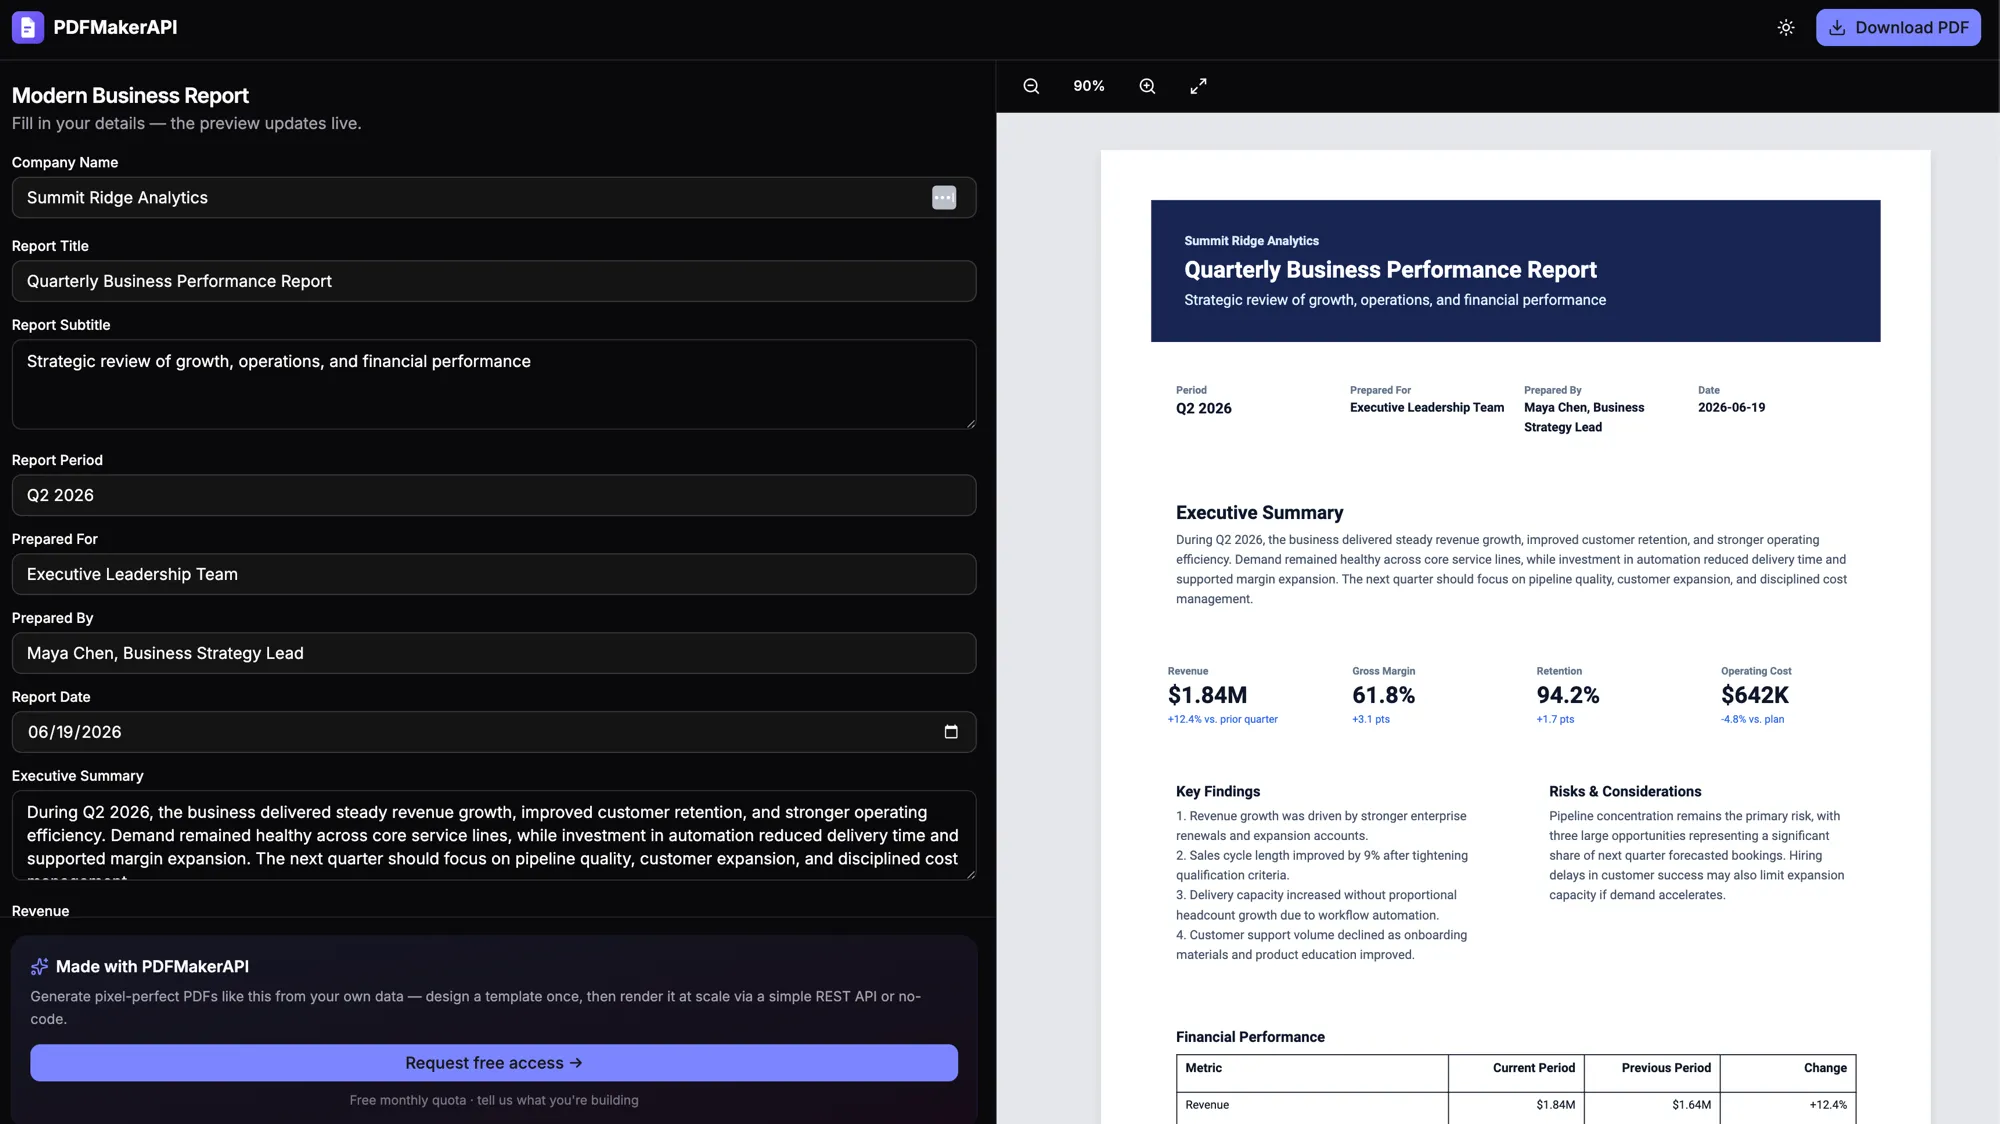The height and width of the screenshot is (1124, 2000).
Task: Click the Modern Business Report heading
Action: (130, 96)
